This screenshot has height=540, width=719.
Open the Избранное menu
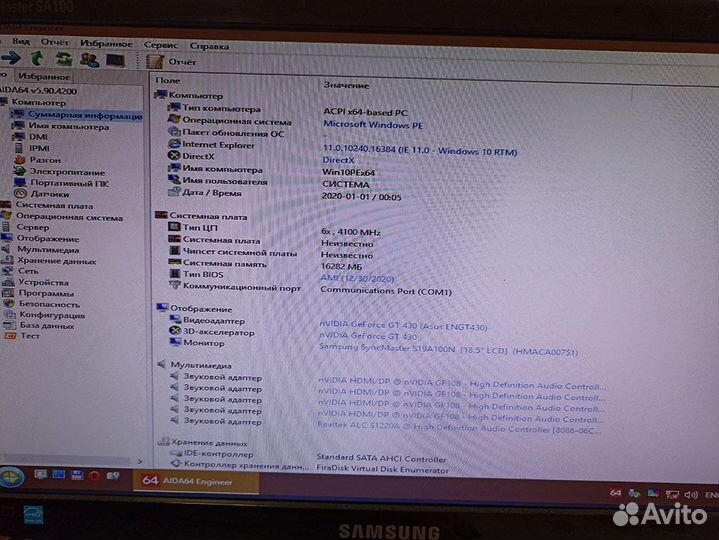click(x=106, y=44)
